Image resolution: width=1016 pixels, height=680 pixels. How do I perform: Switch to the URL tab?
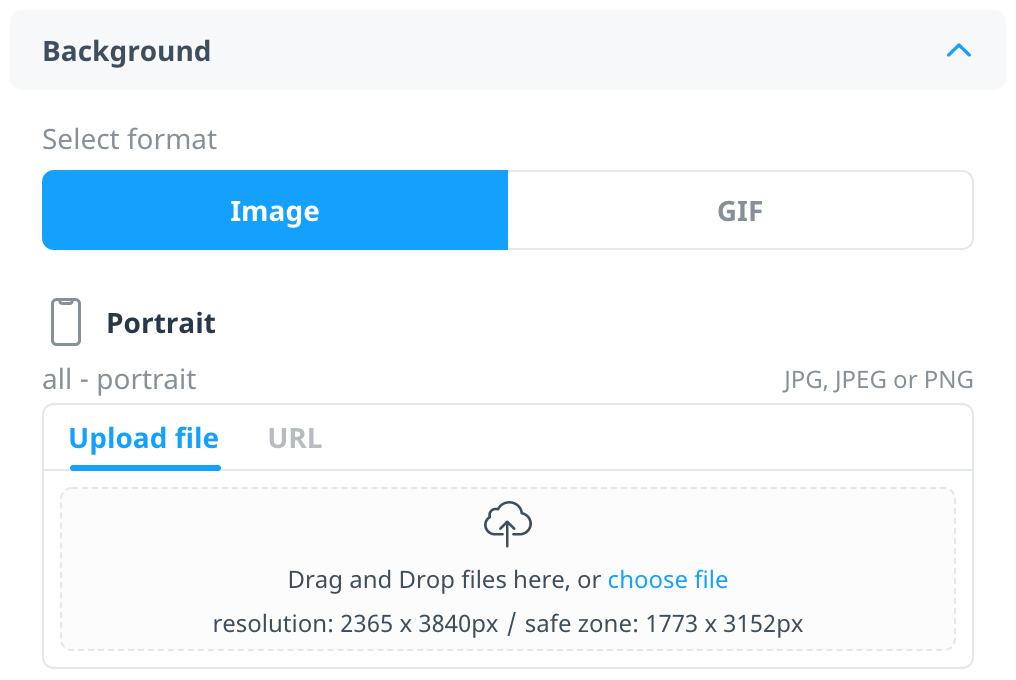click(x=295, y=438)
